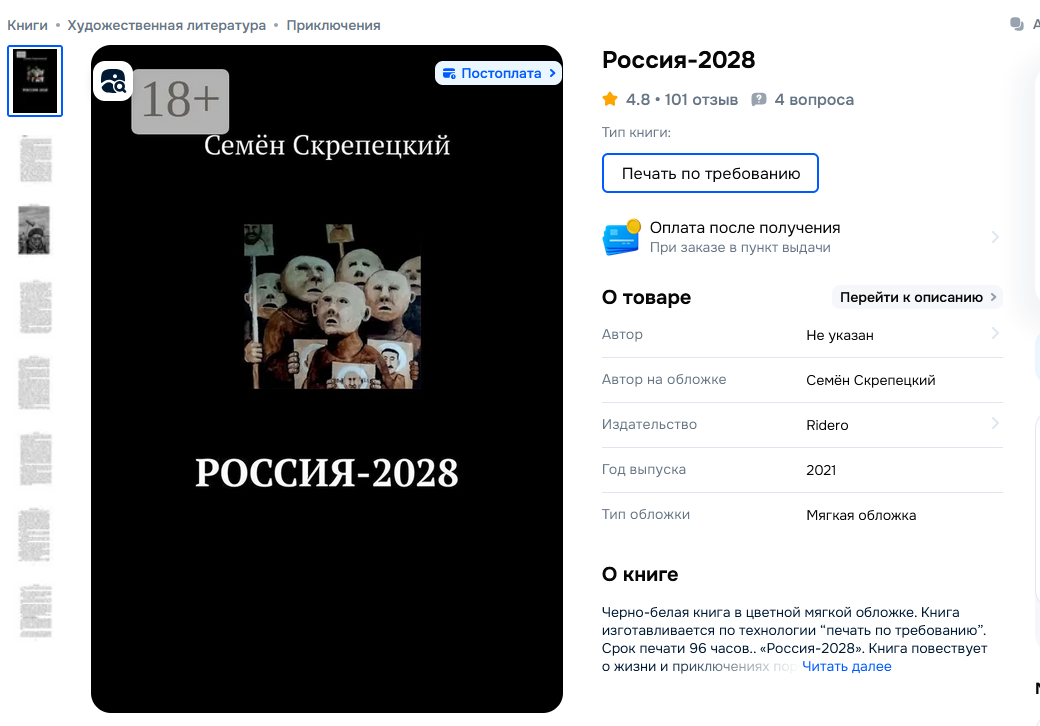
Task: Select the Печать по требованию book type
Action: (x=710, y=173)
